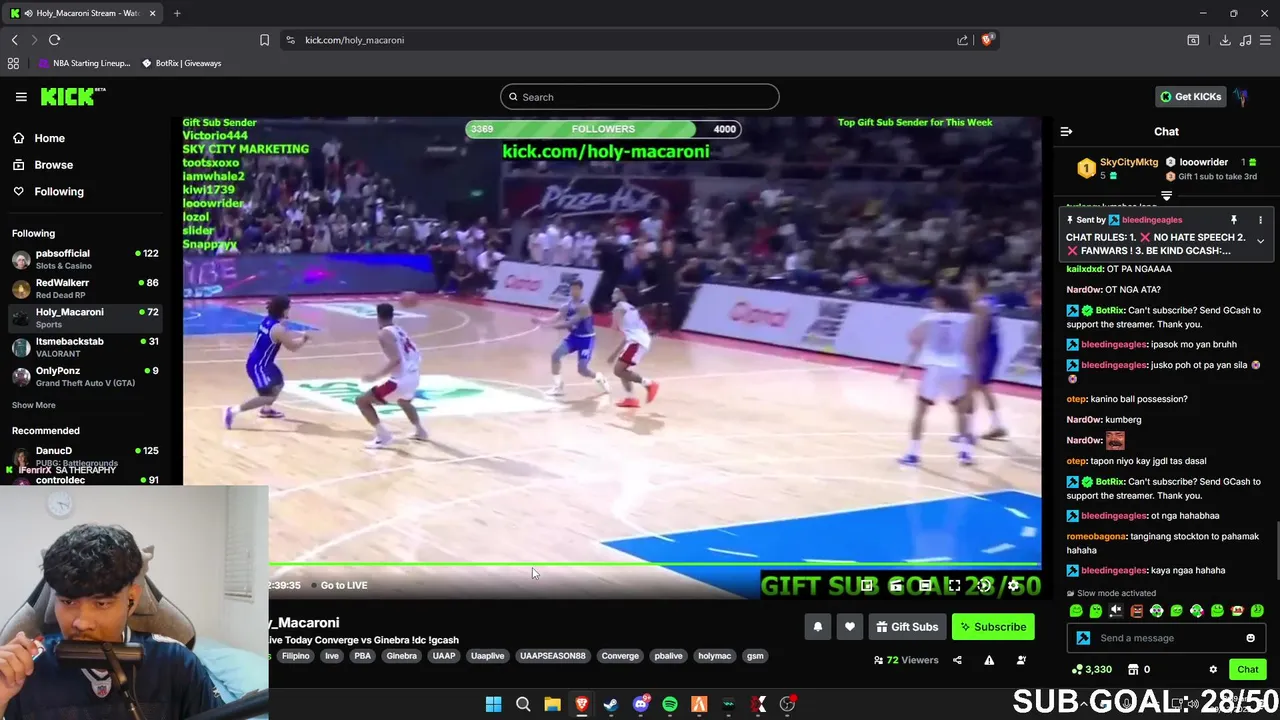Open the emoji picker in chat

pos(1250,638)
